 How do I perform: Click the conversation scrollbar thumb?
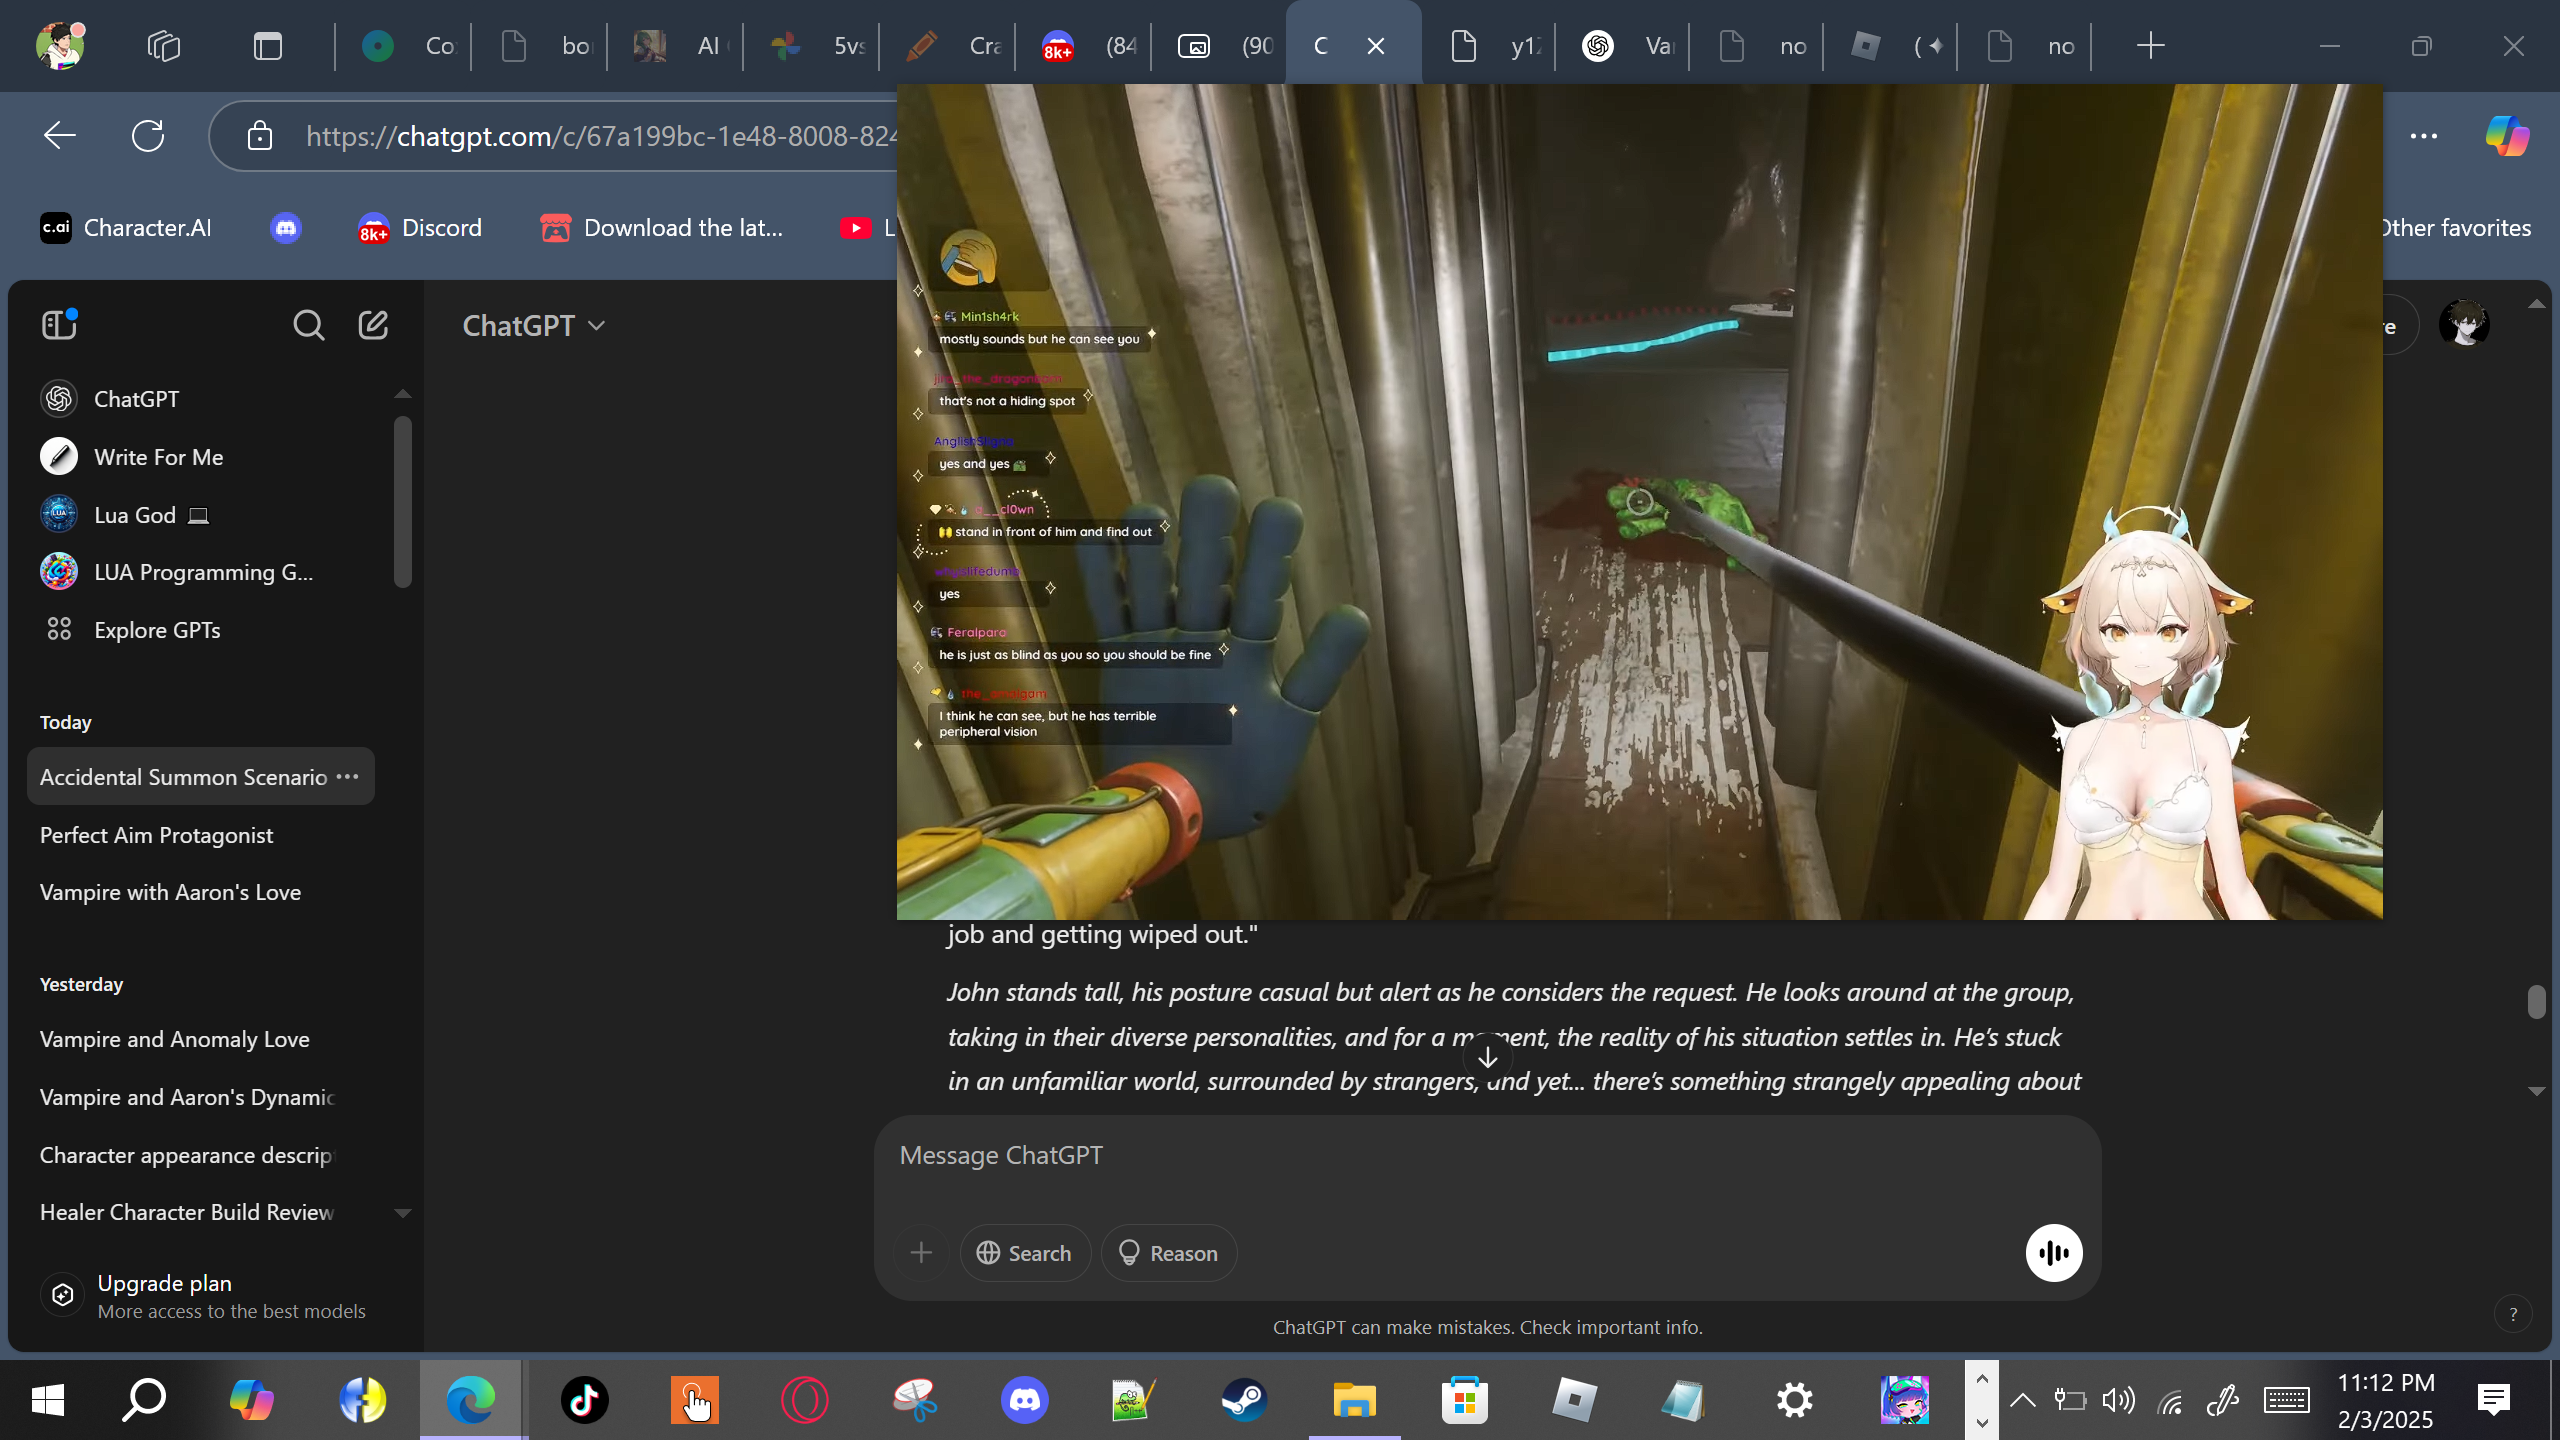pos(2536,1001)
